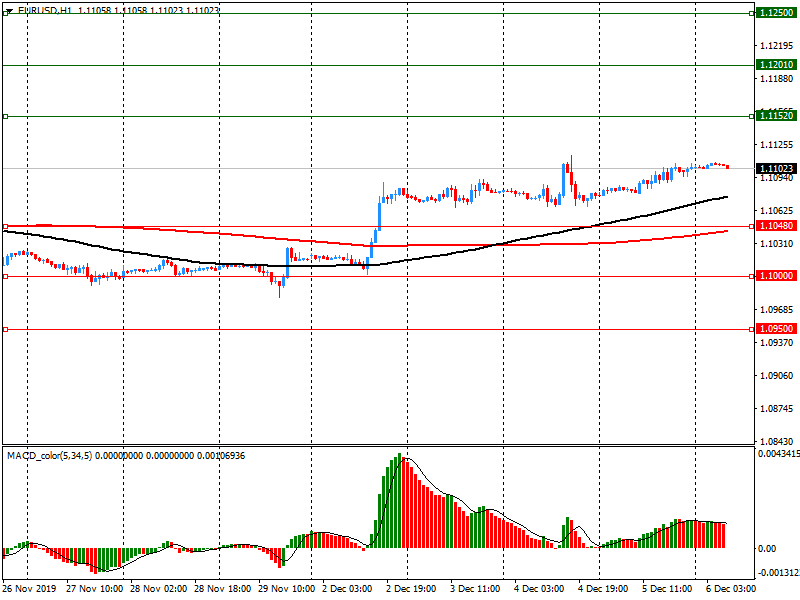Grab left handle of the 1.12500 line
This screenshot has height=600, width=800.
tap(6, 13)
